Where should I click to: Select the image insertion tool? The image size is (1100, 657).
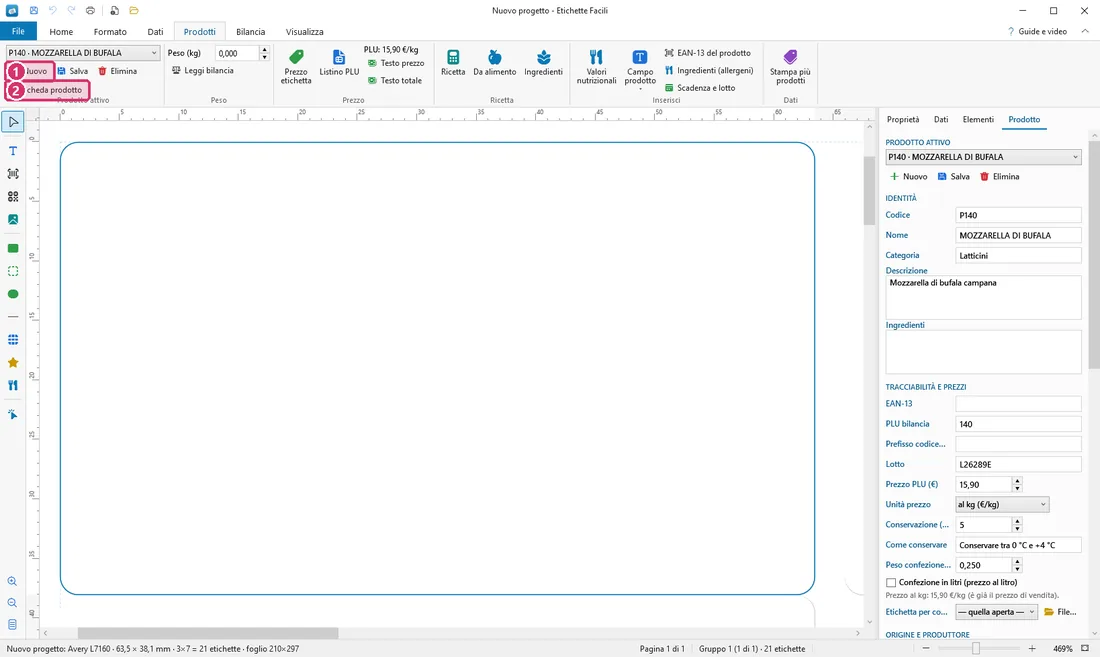coord(13,219)
